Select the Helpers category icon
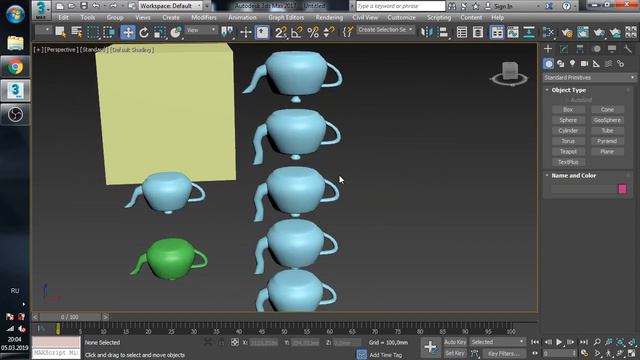Screen dimensions: 640x360 pyautogui.click(x=596, y=64)
